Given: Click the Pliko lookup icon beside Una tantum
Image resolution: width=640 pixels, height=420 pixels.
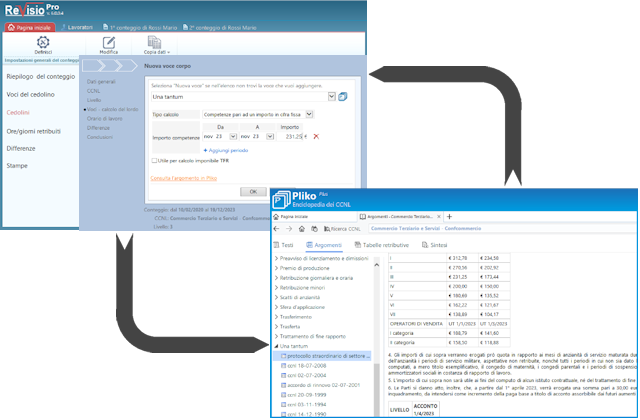Looking at the screenshot, I should click(x=343, y=97).
